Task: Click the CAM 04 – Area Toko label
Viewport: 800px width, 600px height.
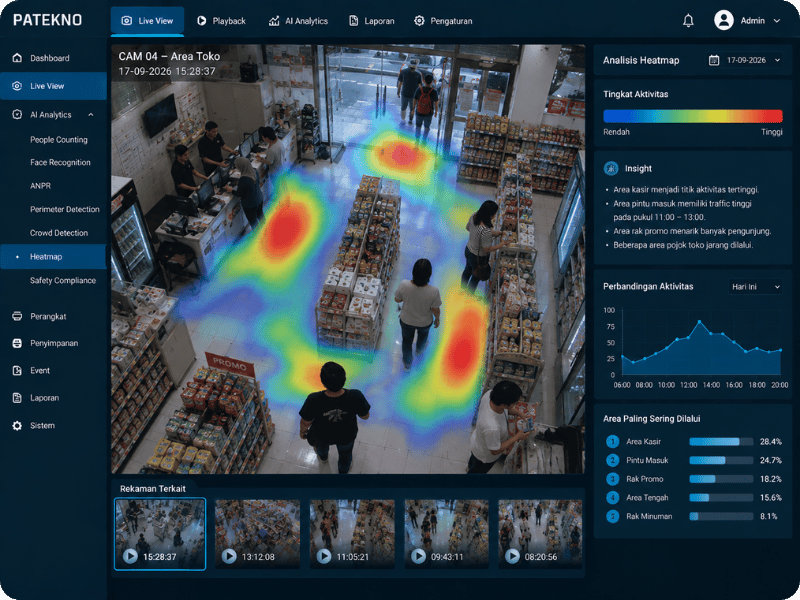Action: point(169,57)
